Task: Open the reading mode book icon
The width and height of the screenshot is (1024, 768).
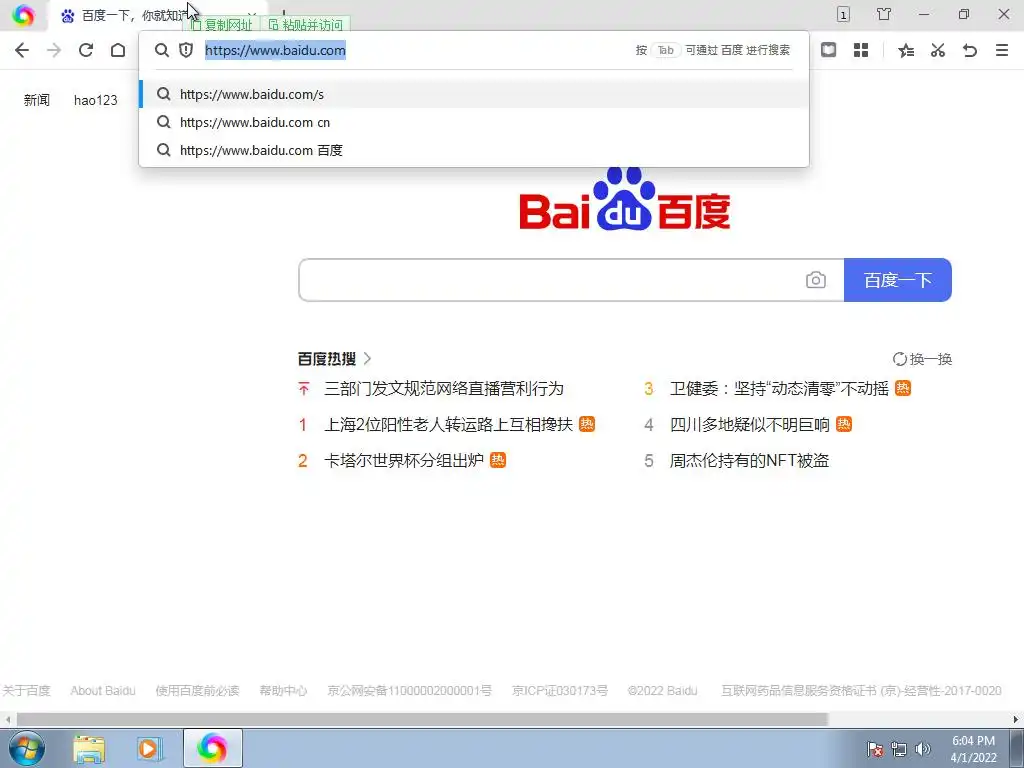Action: [828, 50]
